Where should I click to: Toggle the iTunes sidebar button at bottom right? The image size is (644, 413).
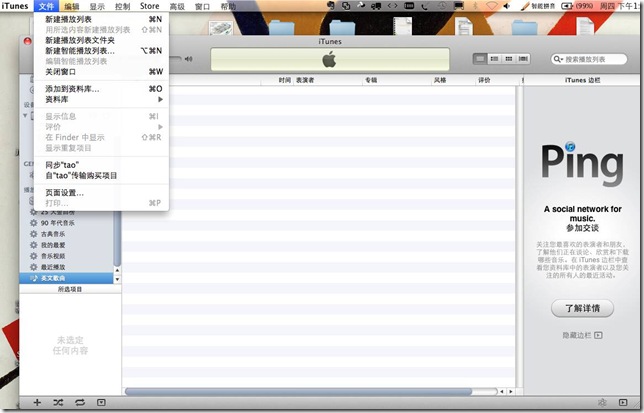coord(623,403)
